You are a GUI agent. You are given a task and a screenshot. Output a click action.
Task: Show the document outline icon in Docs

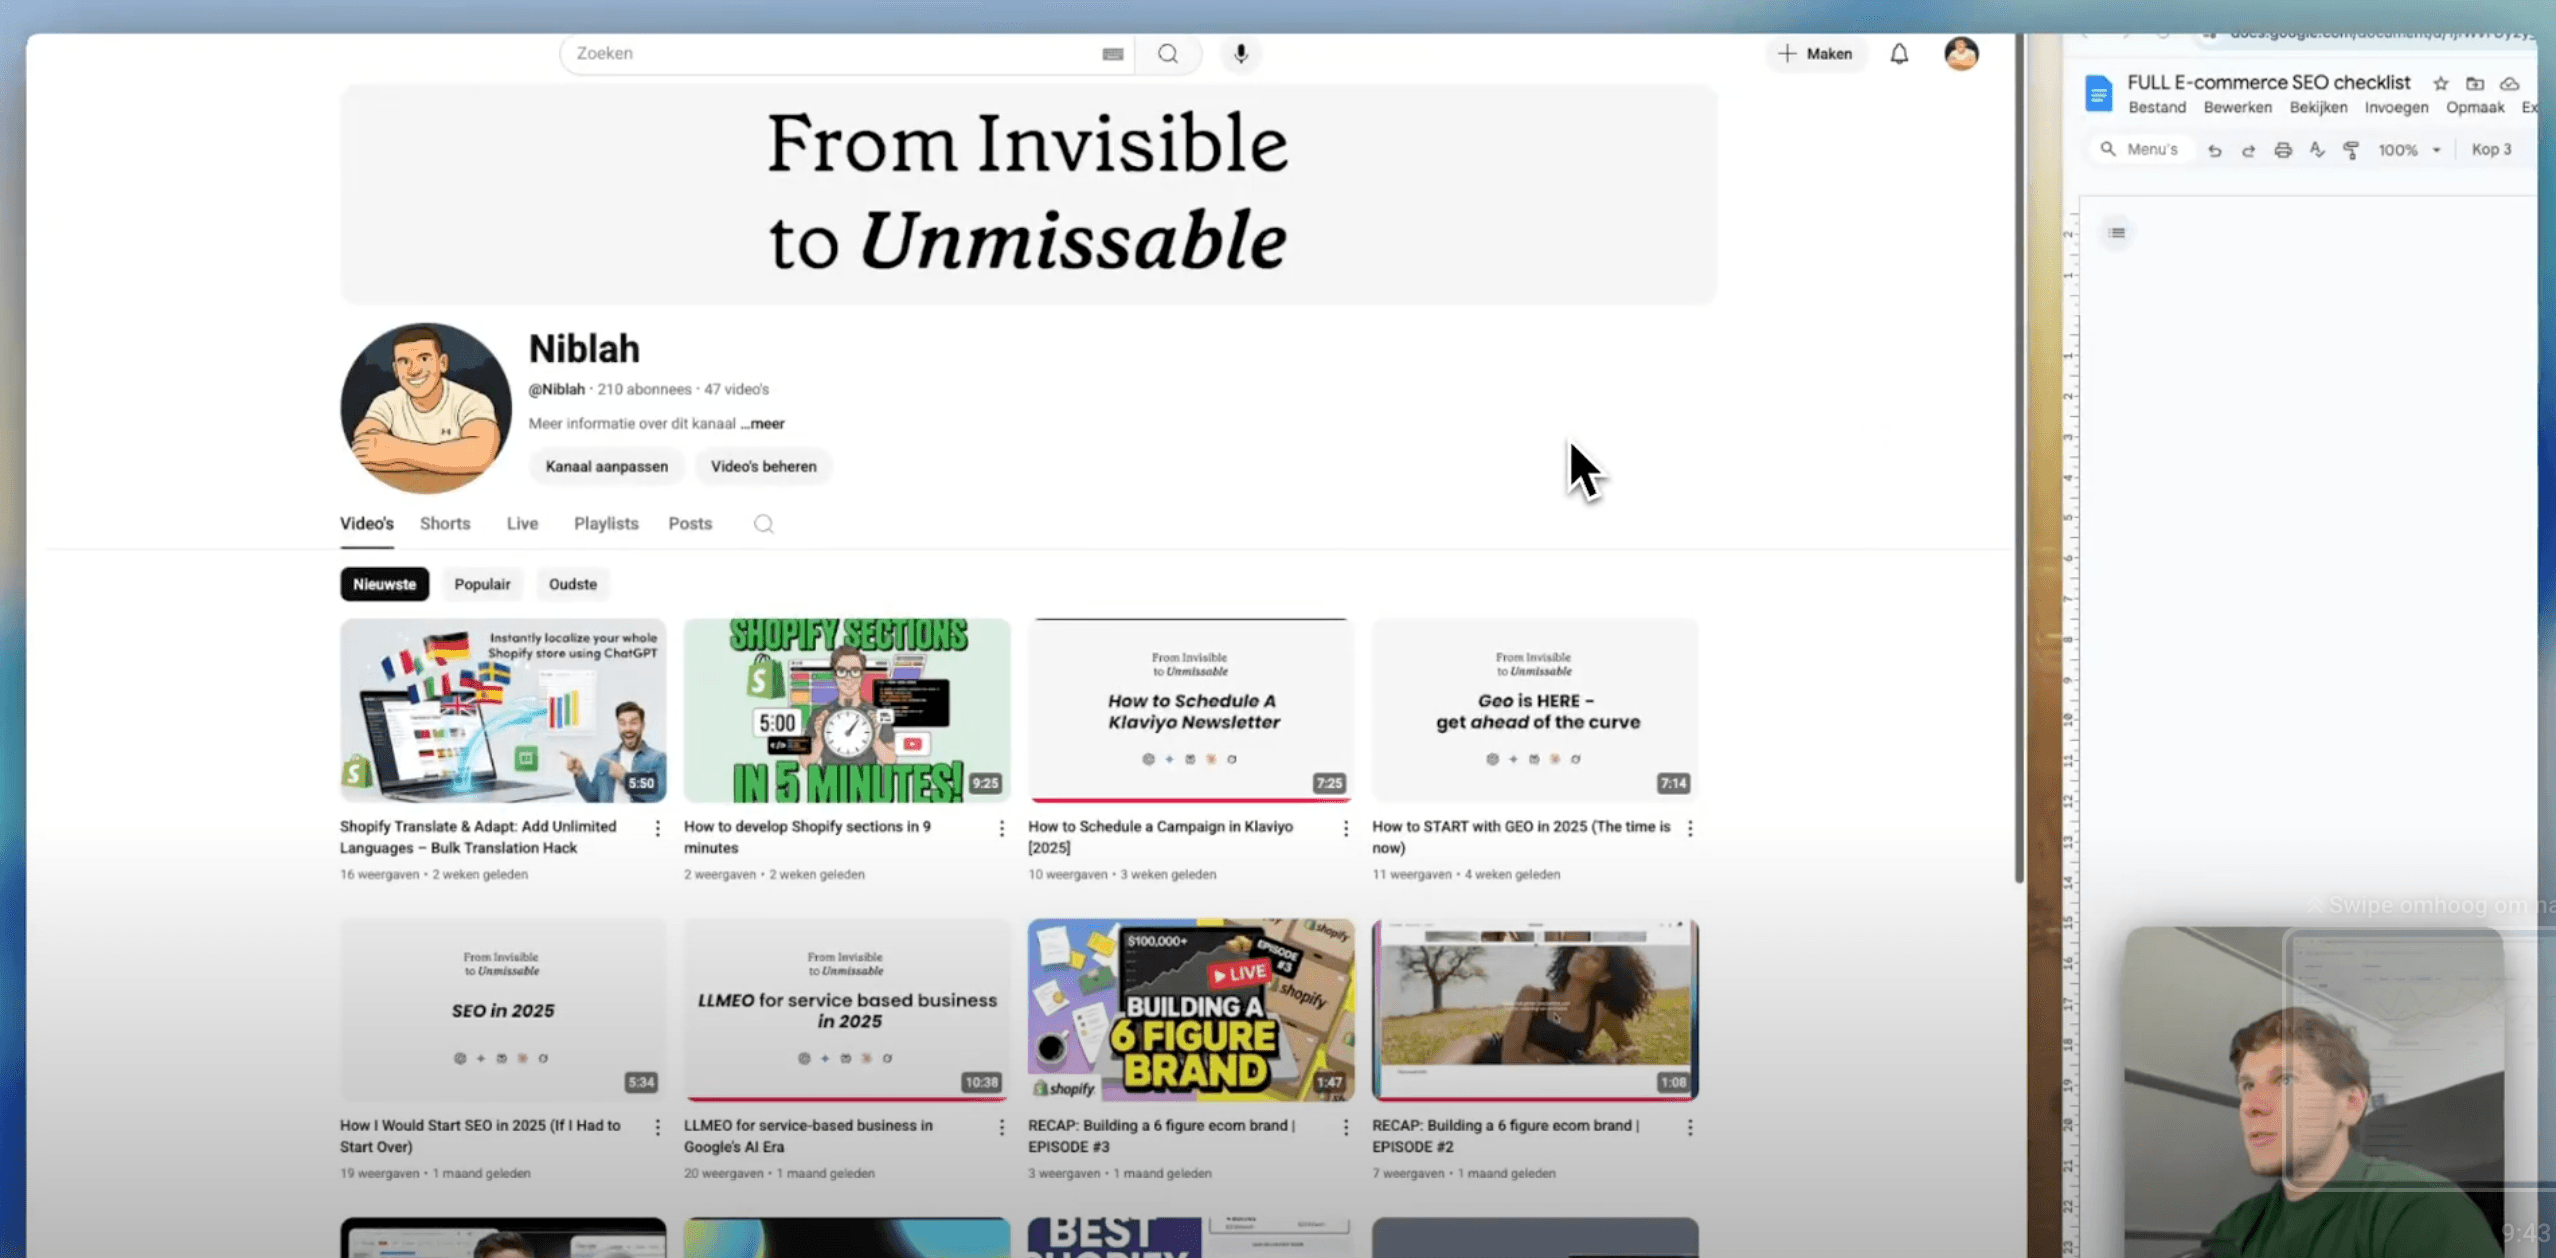(x=2117, y=233)
